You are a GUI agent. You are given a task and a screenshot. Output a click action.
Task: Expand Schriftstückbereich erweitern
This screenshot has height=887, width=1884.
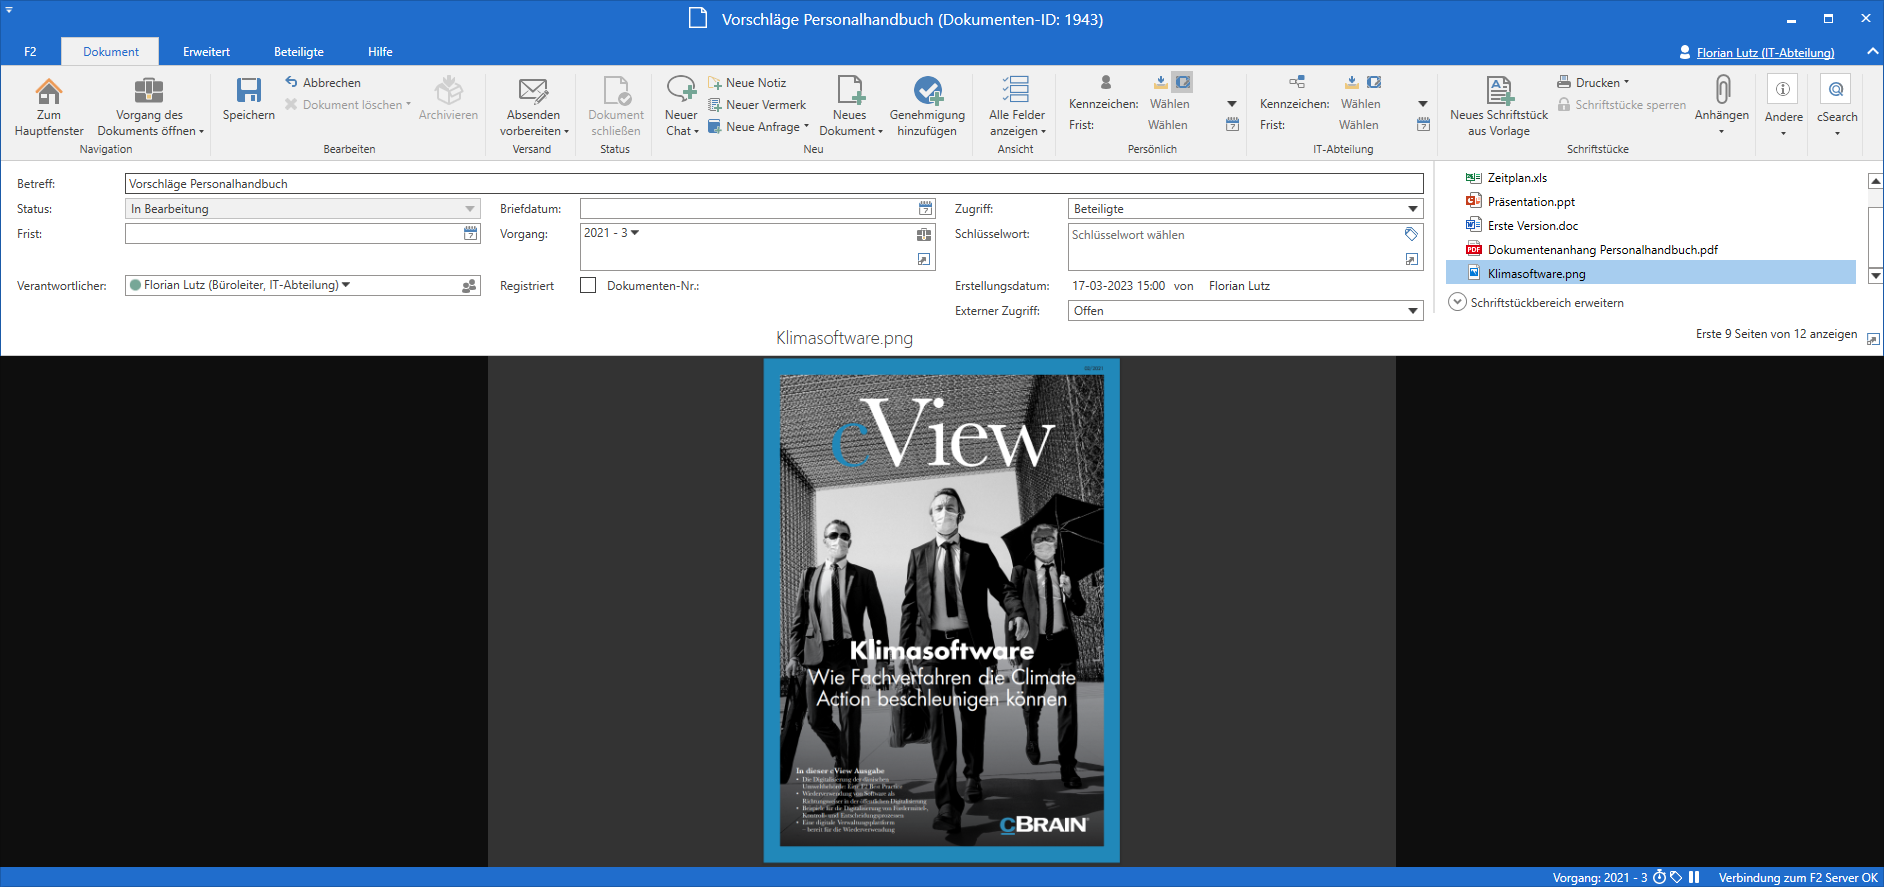[1536, 302]
